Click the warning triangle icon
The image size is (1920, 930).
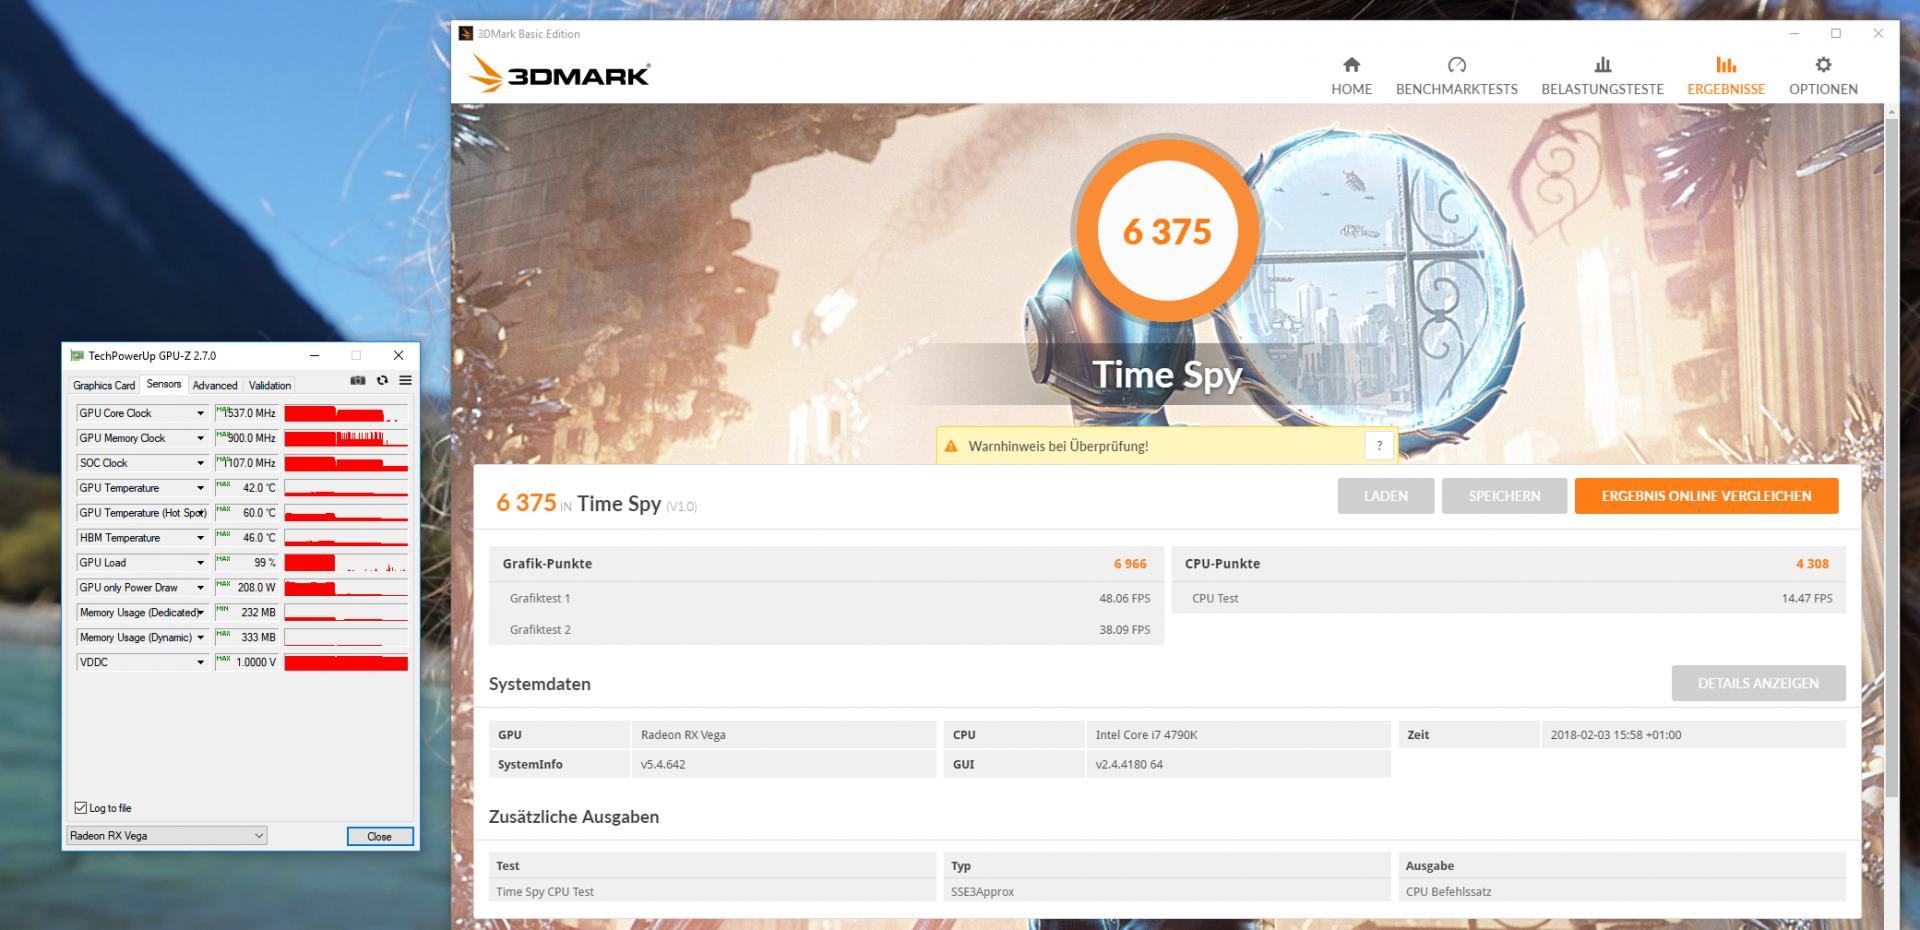951,446
